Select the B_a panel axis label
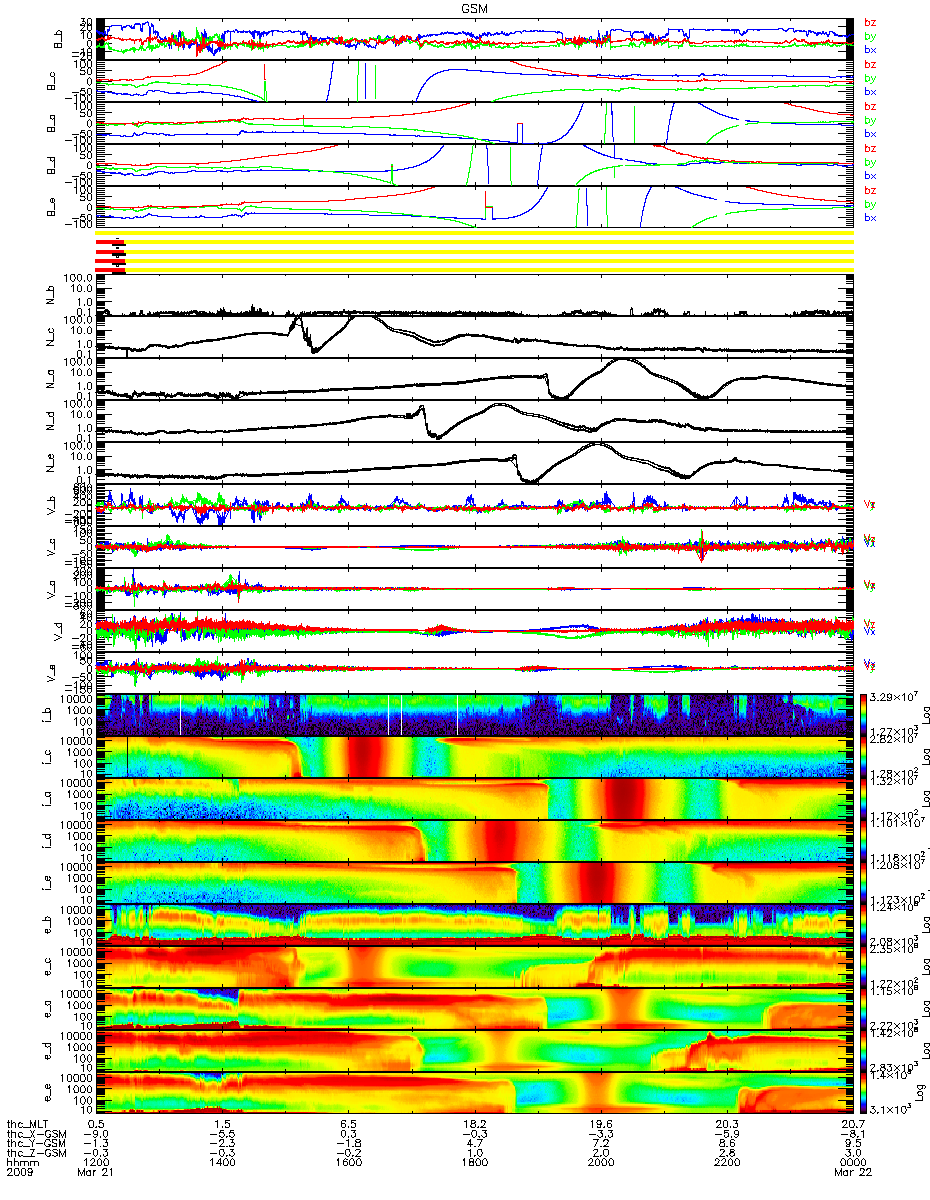Image resolution: width=930 pixels, height=1200 pixels. pos(51,123)
